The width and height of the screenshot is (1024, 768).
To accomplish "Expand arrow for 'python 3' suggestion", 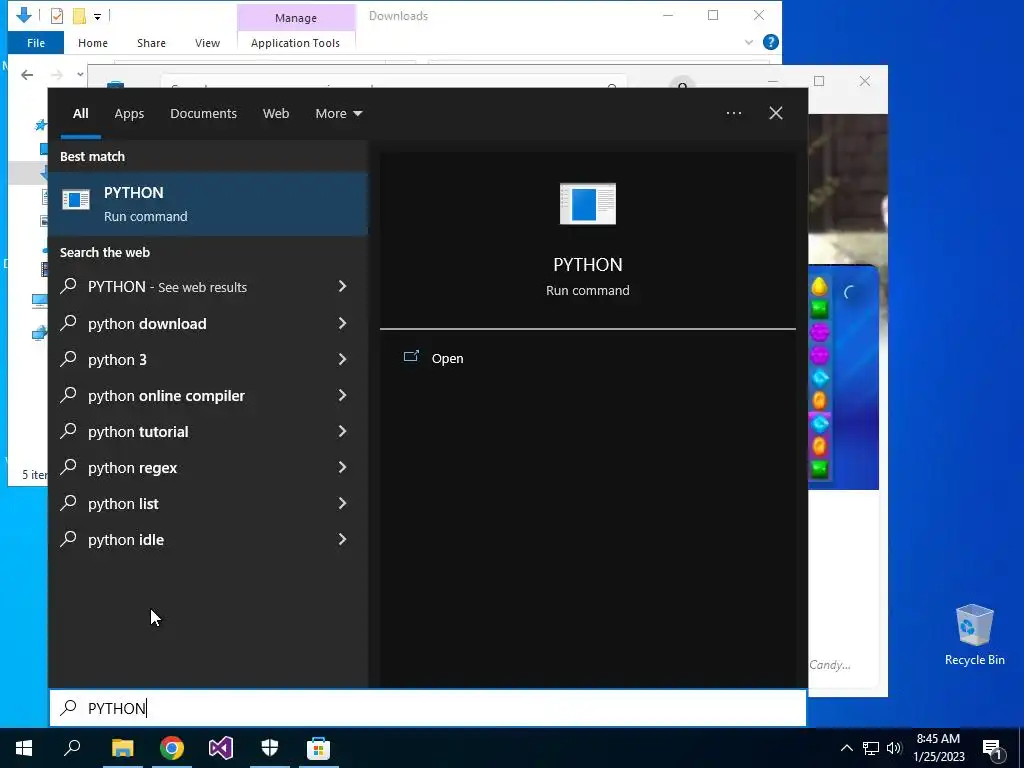I will tap(342, 359).
